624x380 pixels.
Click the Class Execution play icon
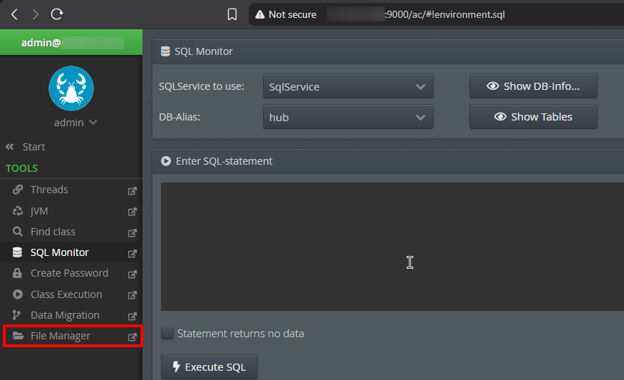[x=18, y=294]
